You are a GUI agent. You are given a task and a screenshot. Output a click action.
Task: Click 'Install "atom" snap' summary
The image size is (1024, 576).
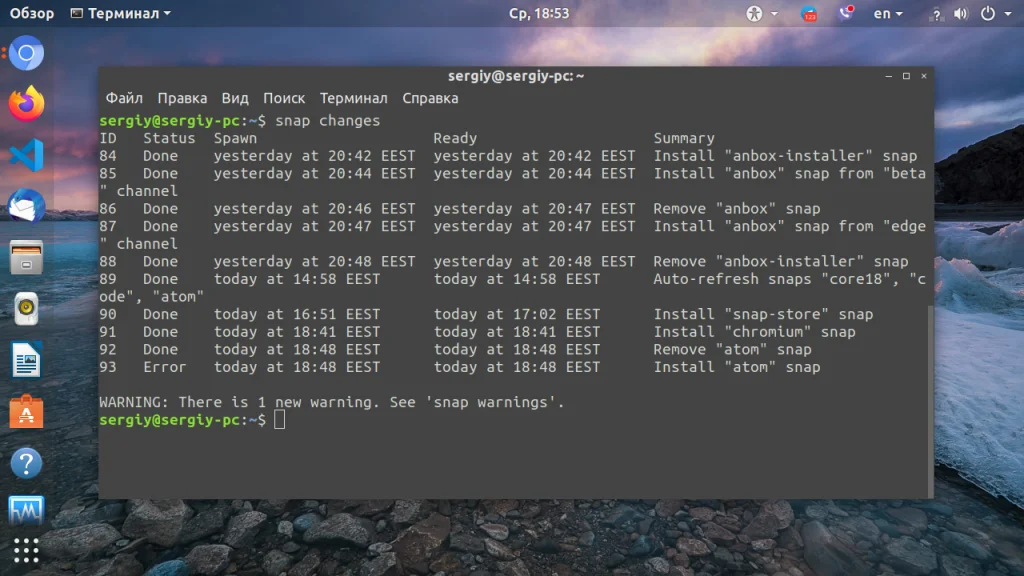pyautogui.click(x=737, y=367)
